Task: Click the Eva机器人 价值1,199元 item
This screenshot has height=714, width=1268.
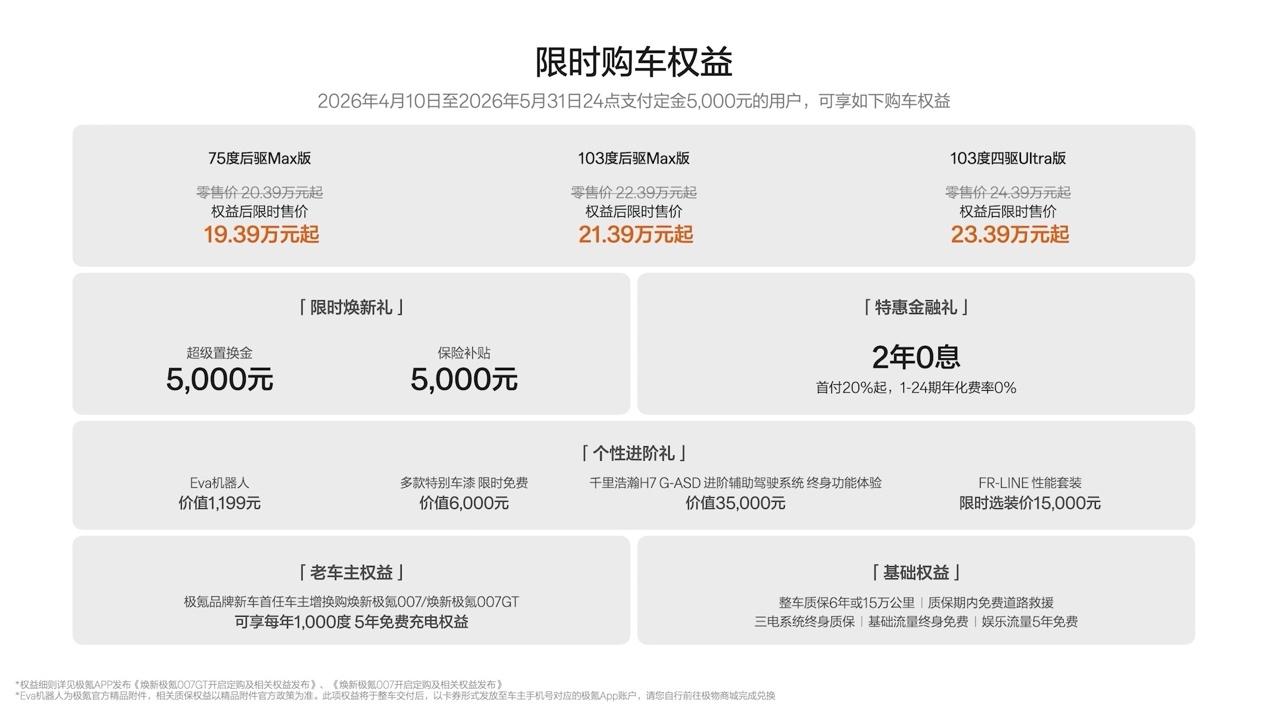Action: (219, 493)
